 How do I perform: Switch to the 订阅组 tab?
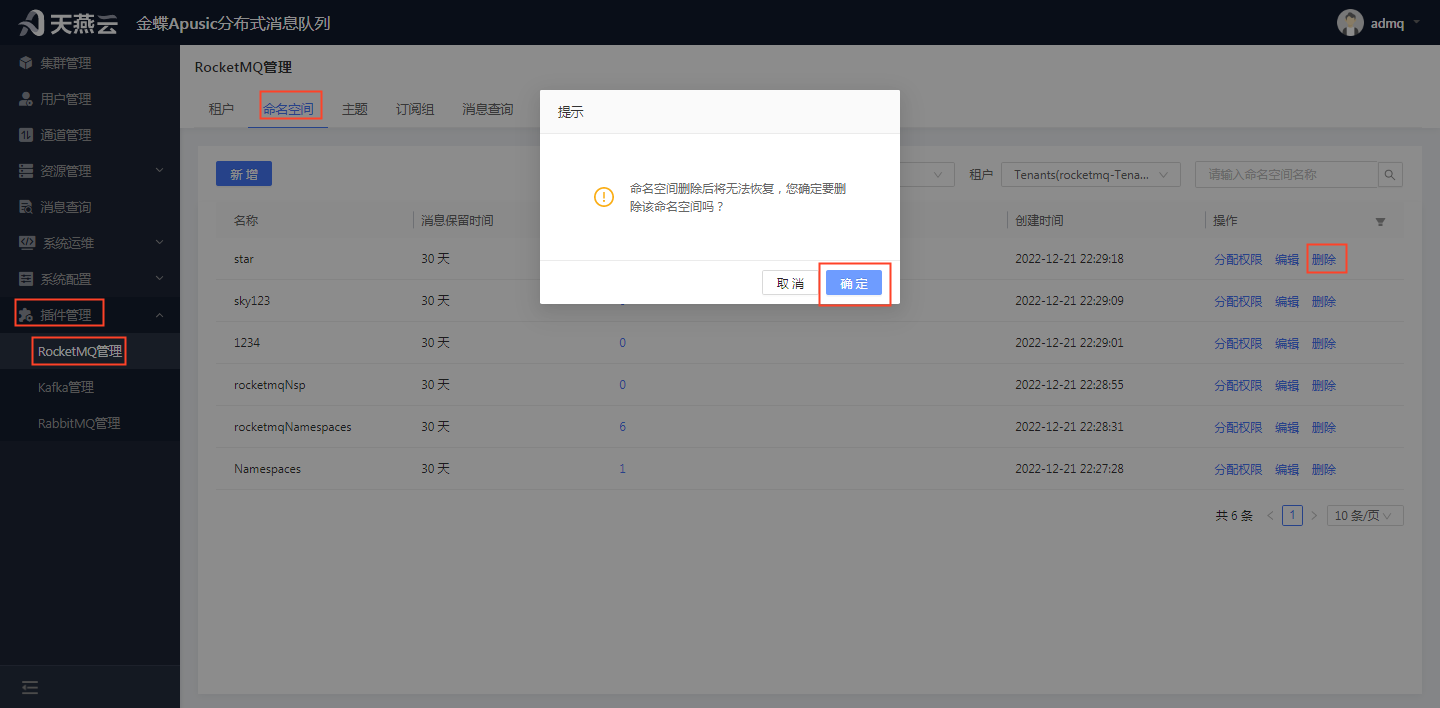pyautogui.click(x=415, y=109)
